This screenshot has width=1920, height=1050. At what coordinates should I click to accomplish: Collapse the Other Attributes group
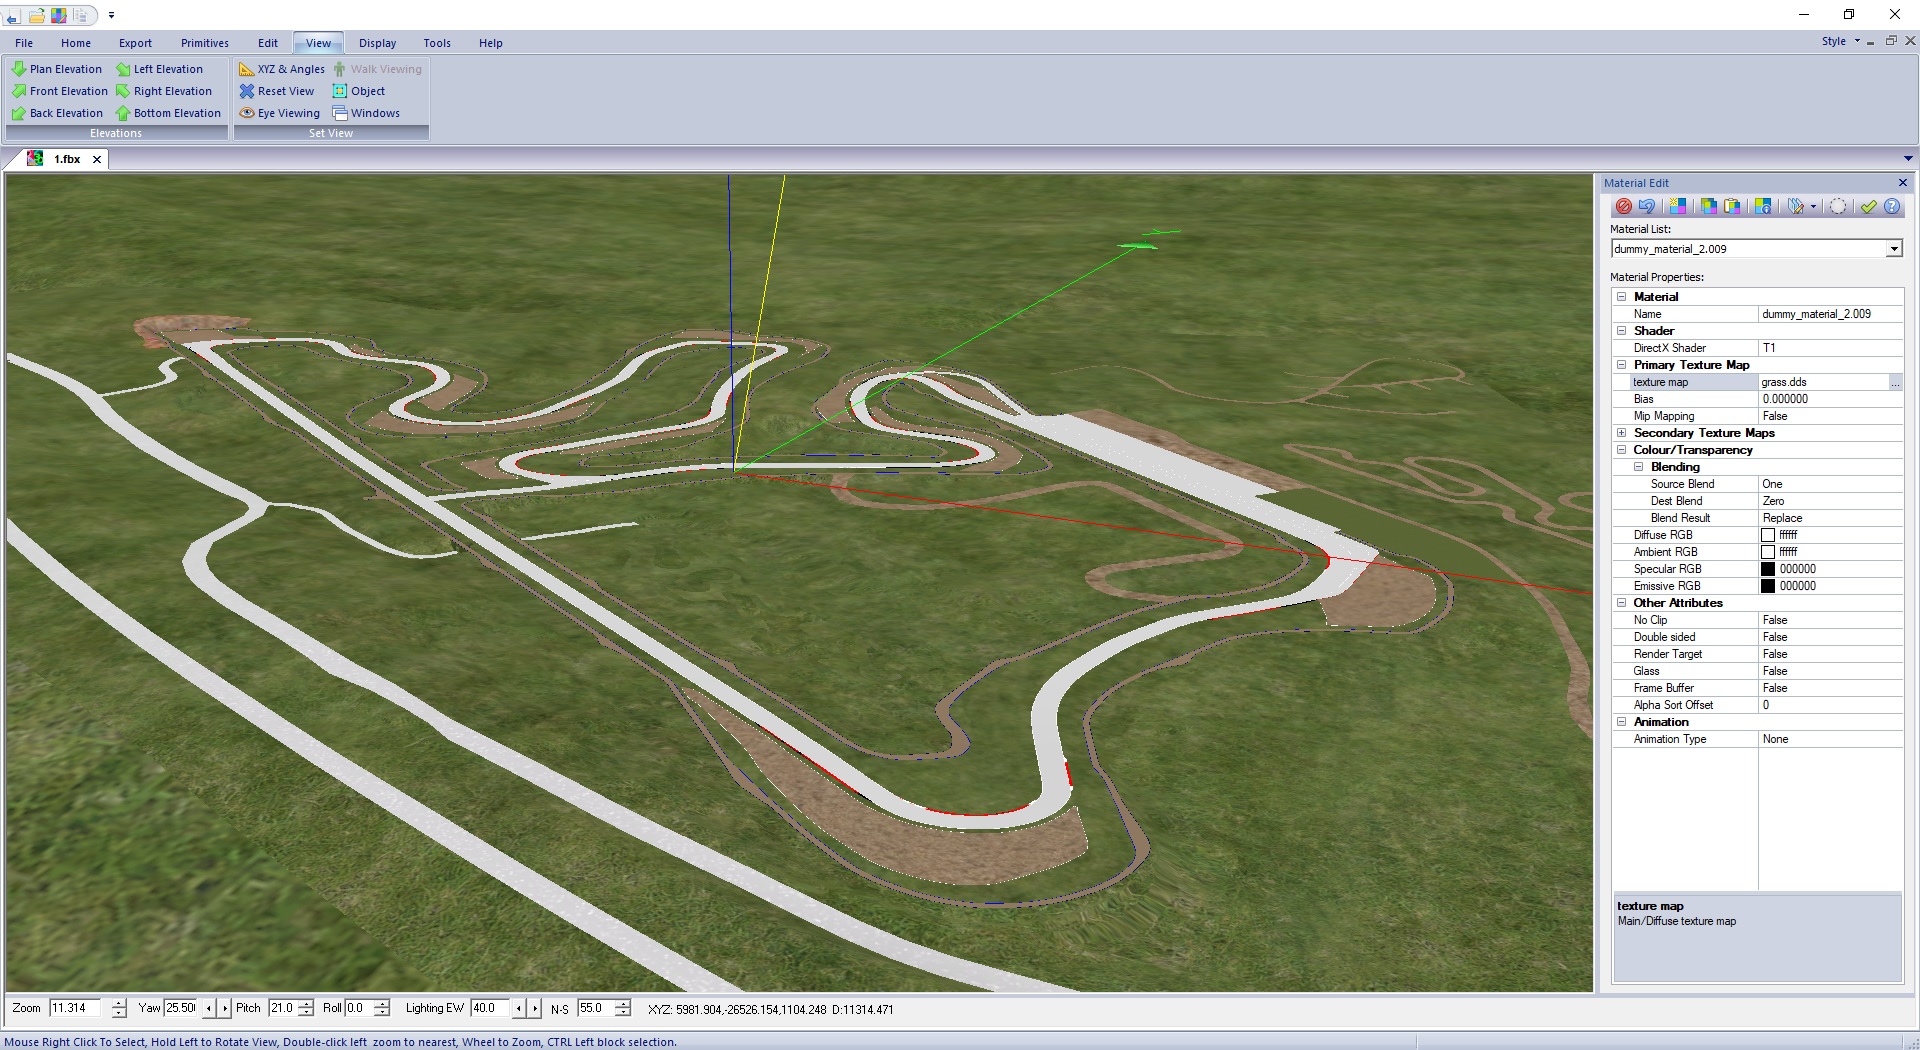click(1621, 603)
